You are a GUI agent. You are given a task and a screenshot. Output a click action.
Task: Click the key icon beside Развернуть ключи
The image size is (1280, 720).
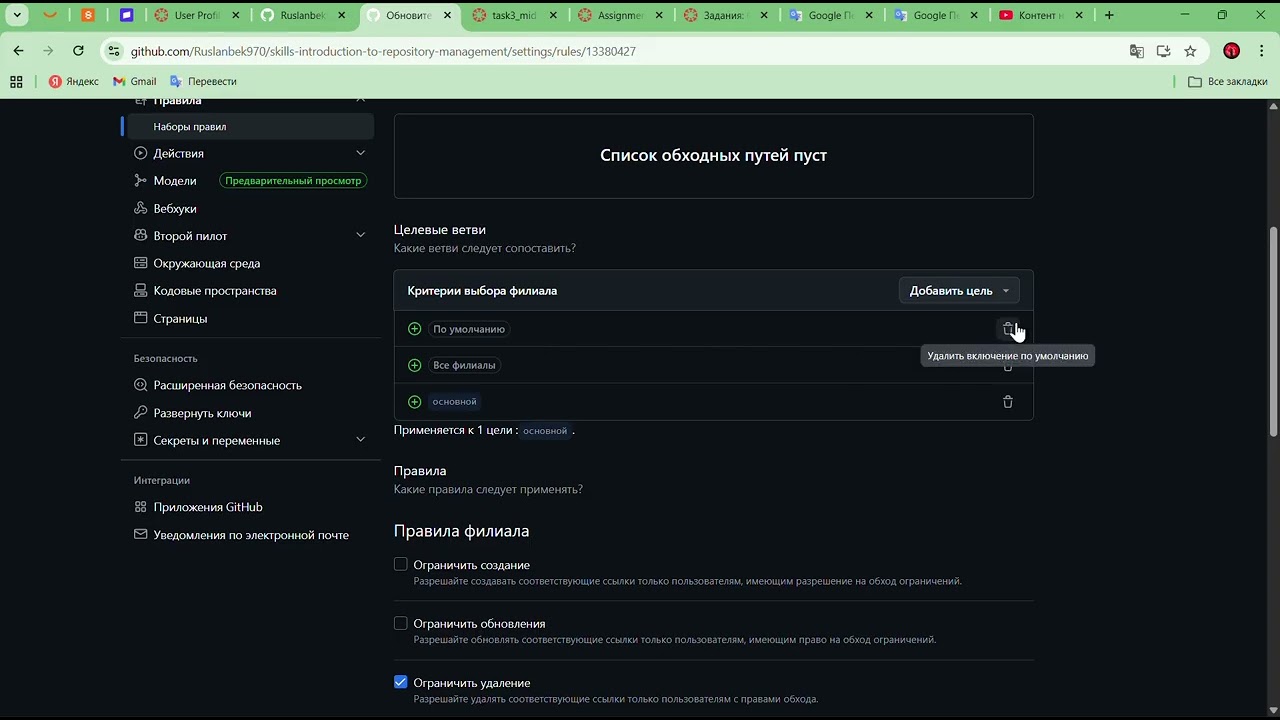[141, 413]
